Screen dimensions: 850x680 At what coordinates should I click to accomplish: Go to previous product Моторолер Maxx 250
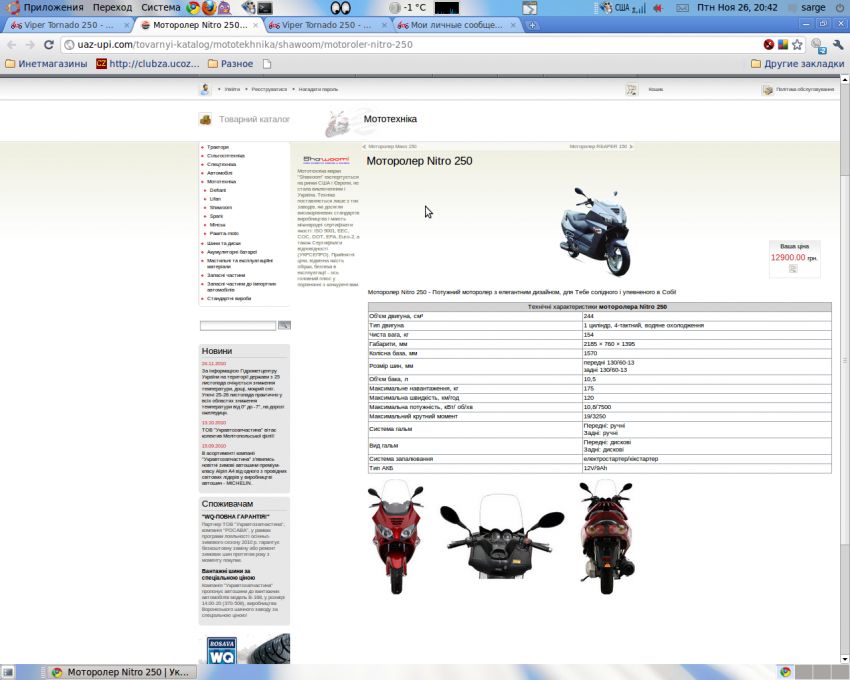392,146
